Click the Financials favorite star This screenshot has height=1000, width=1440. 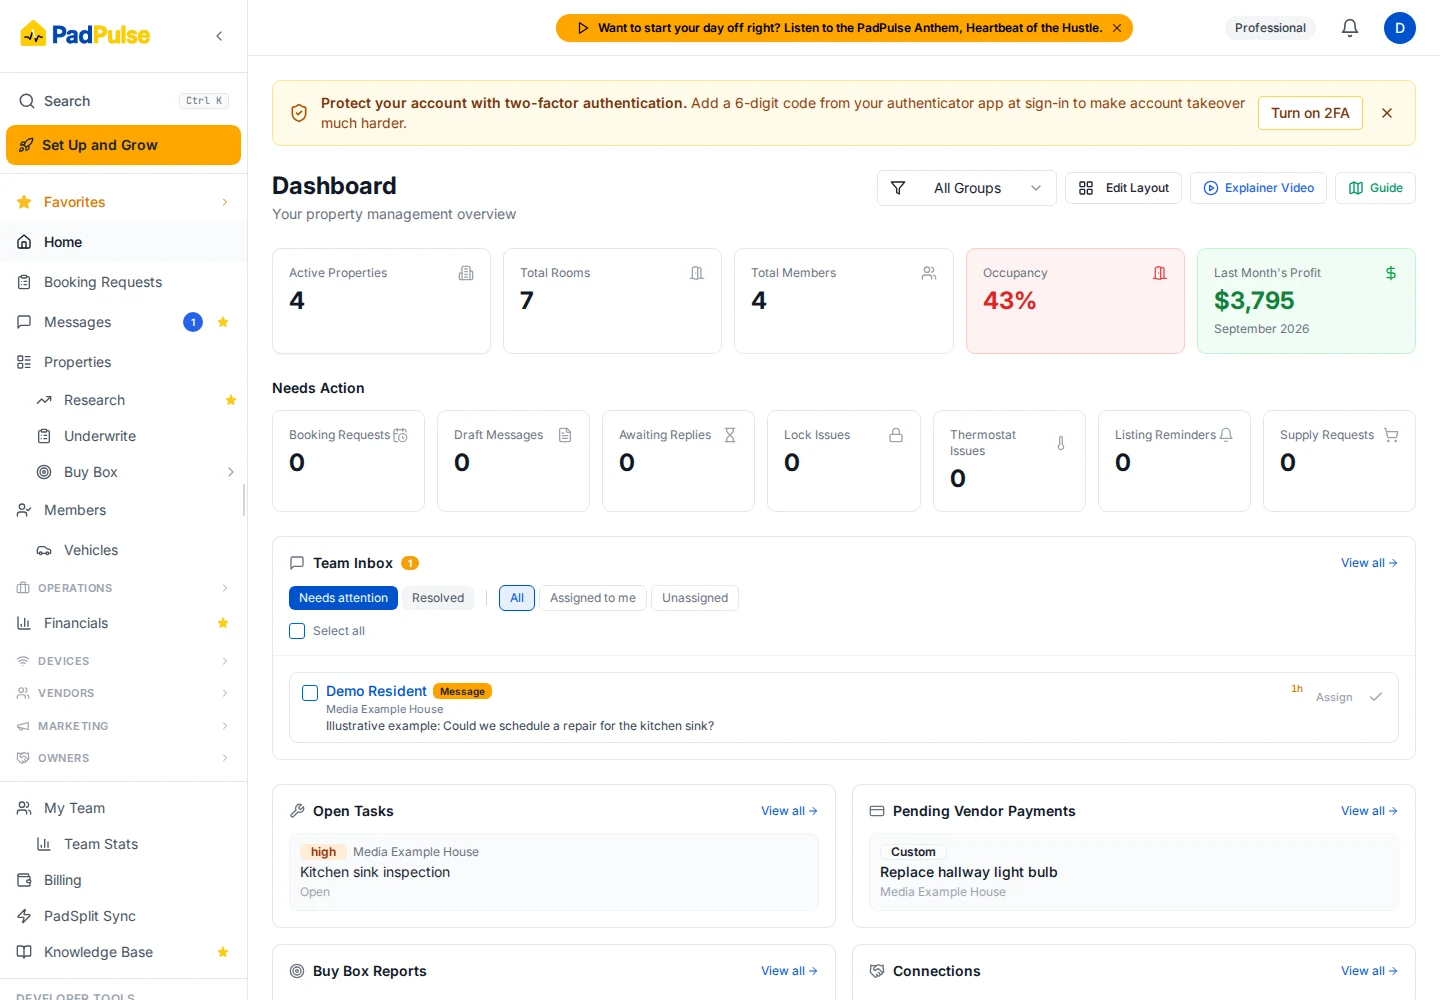[x=223, y=623]
